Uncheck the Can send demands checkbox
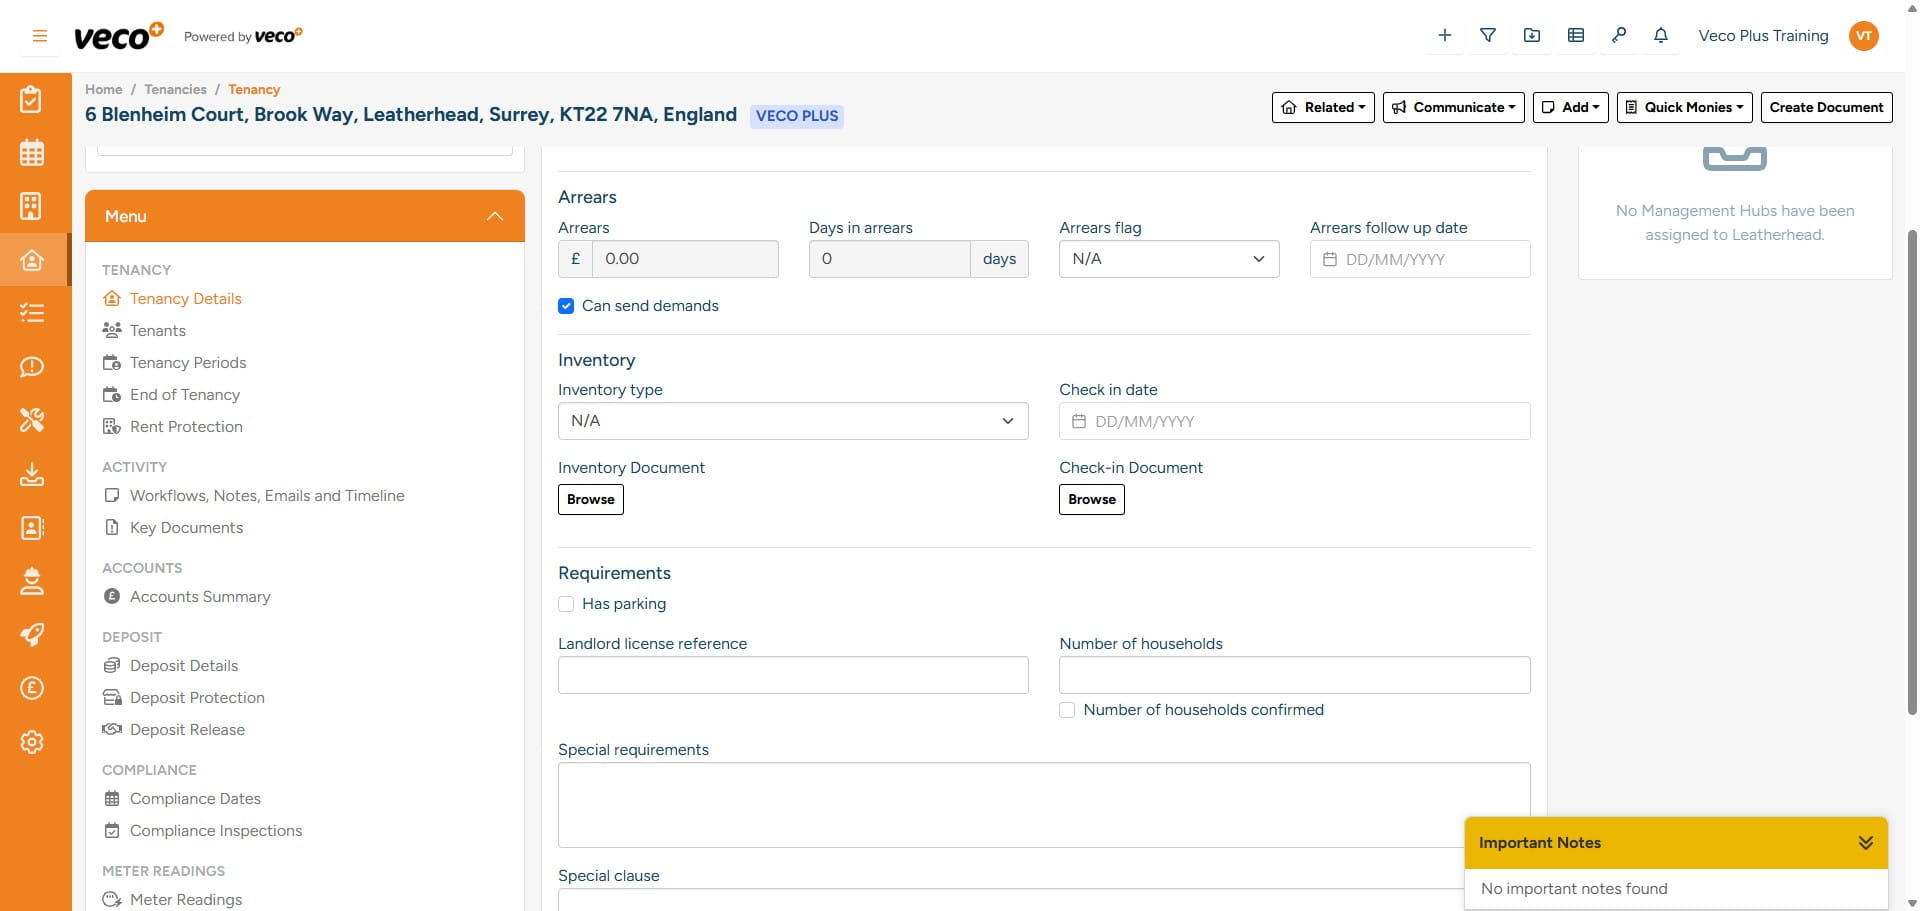The width and height of the screenshot is (1920, 911). (x=566, y=306)
